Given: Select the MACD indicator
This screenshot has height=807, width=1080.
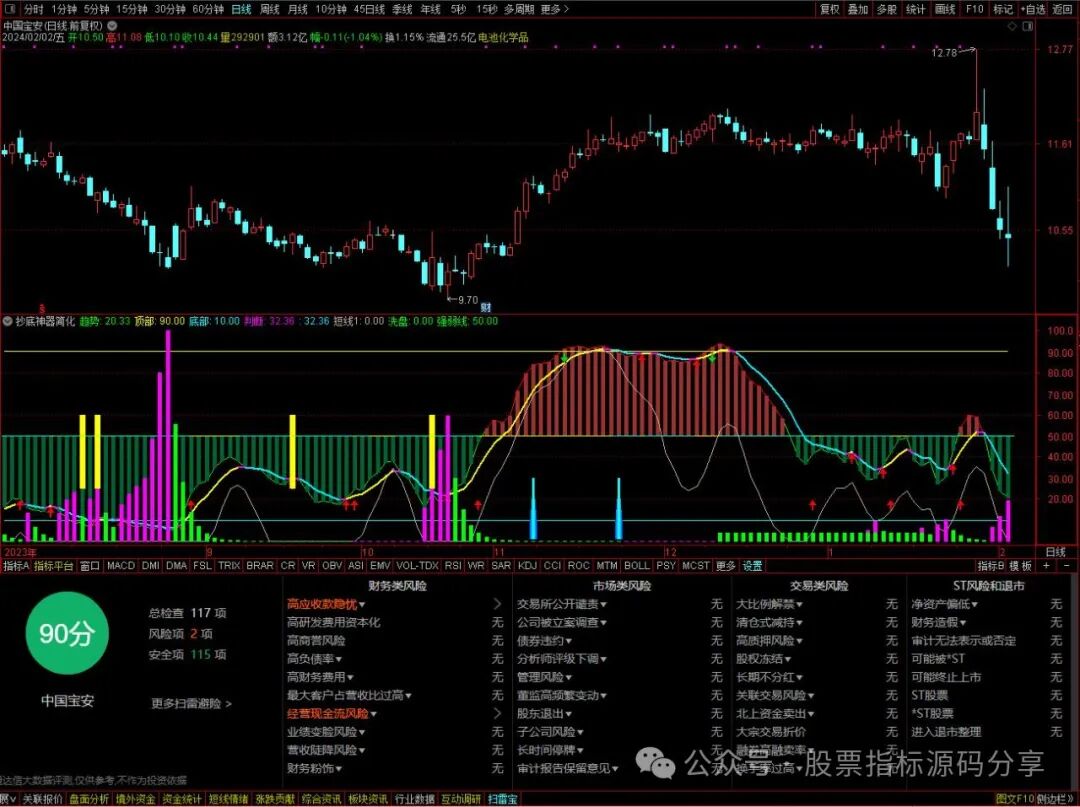Looking at the screenshot, I should tap(121, 565).
